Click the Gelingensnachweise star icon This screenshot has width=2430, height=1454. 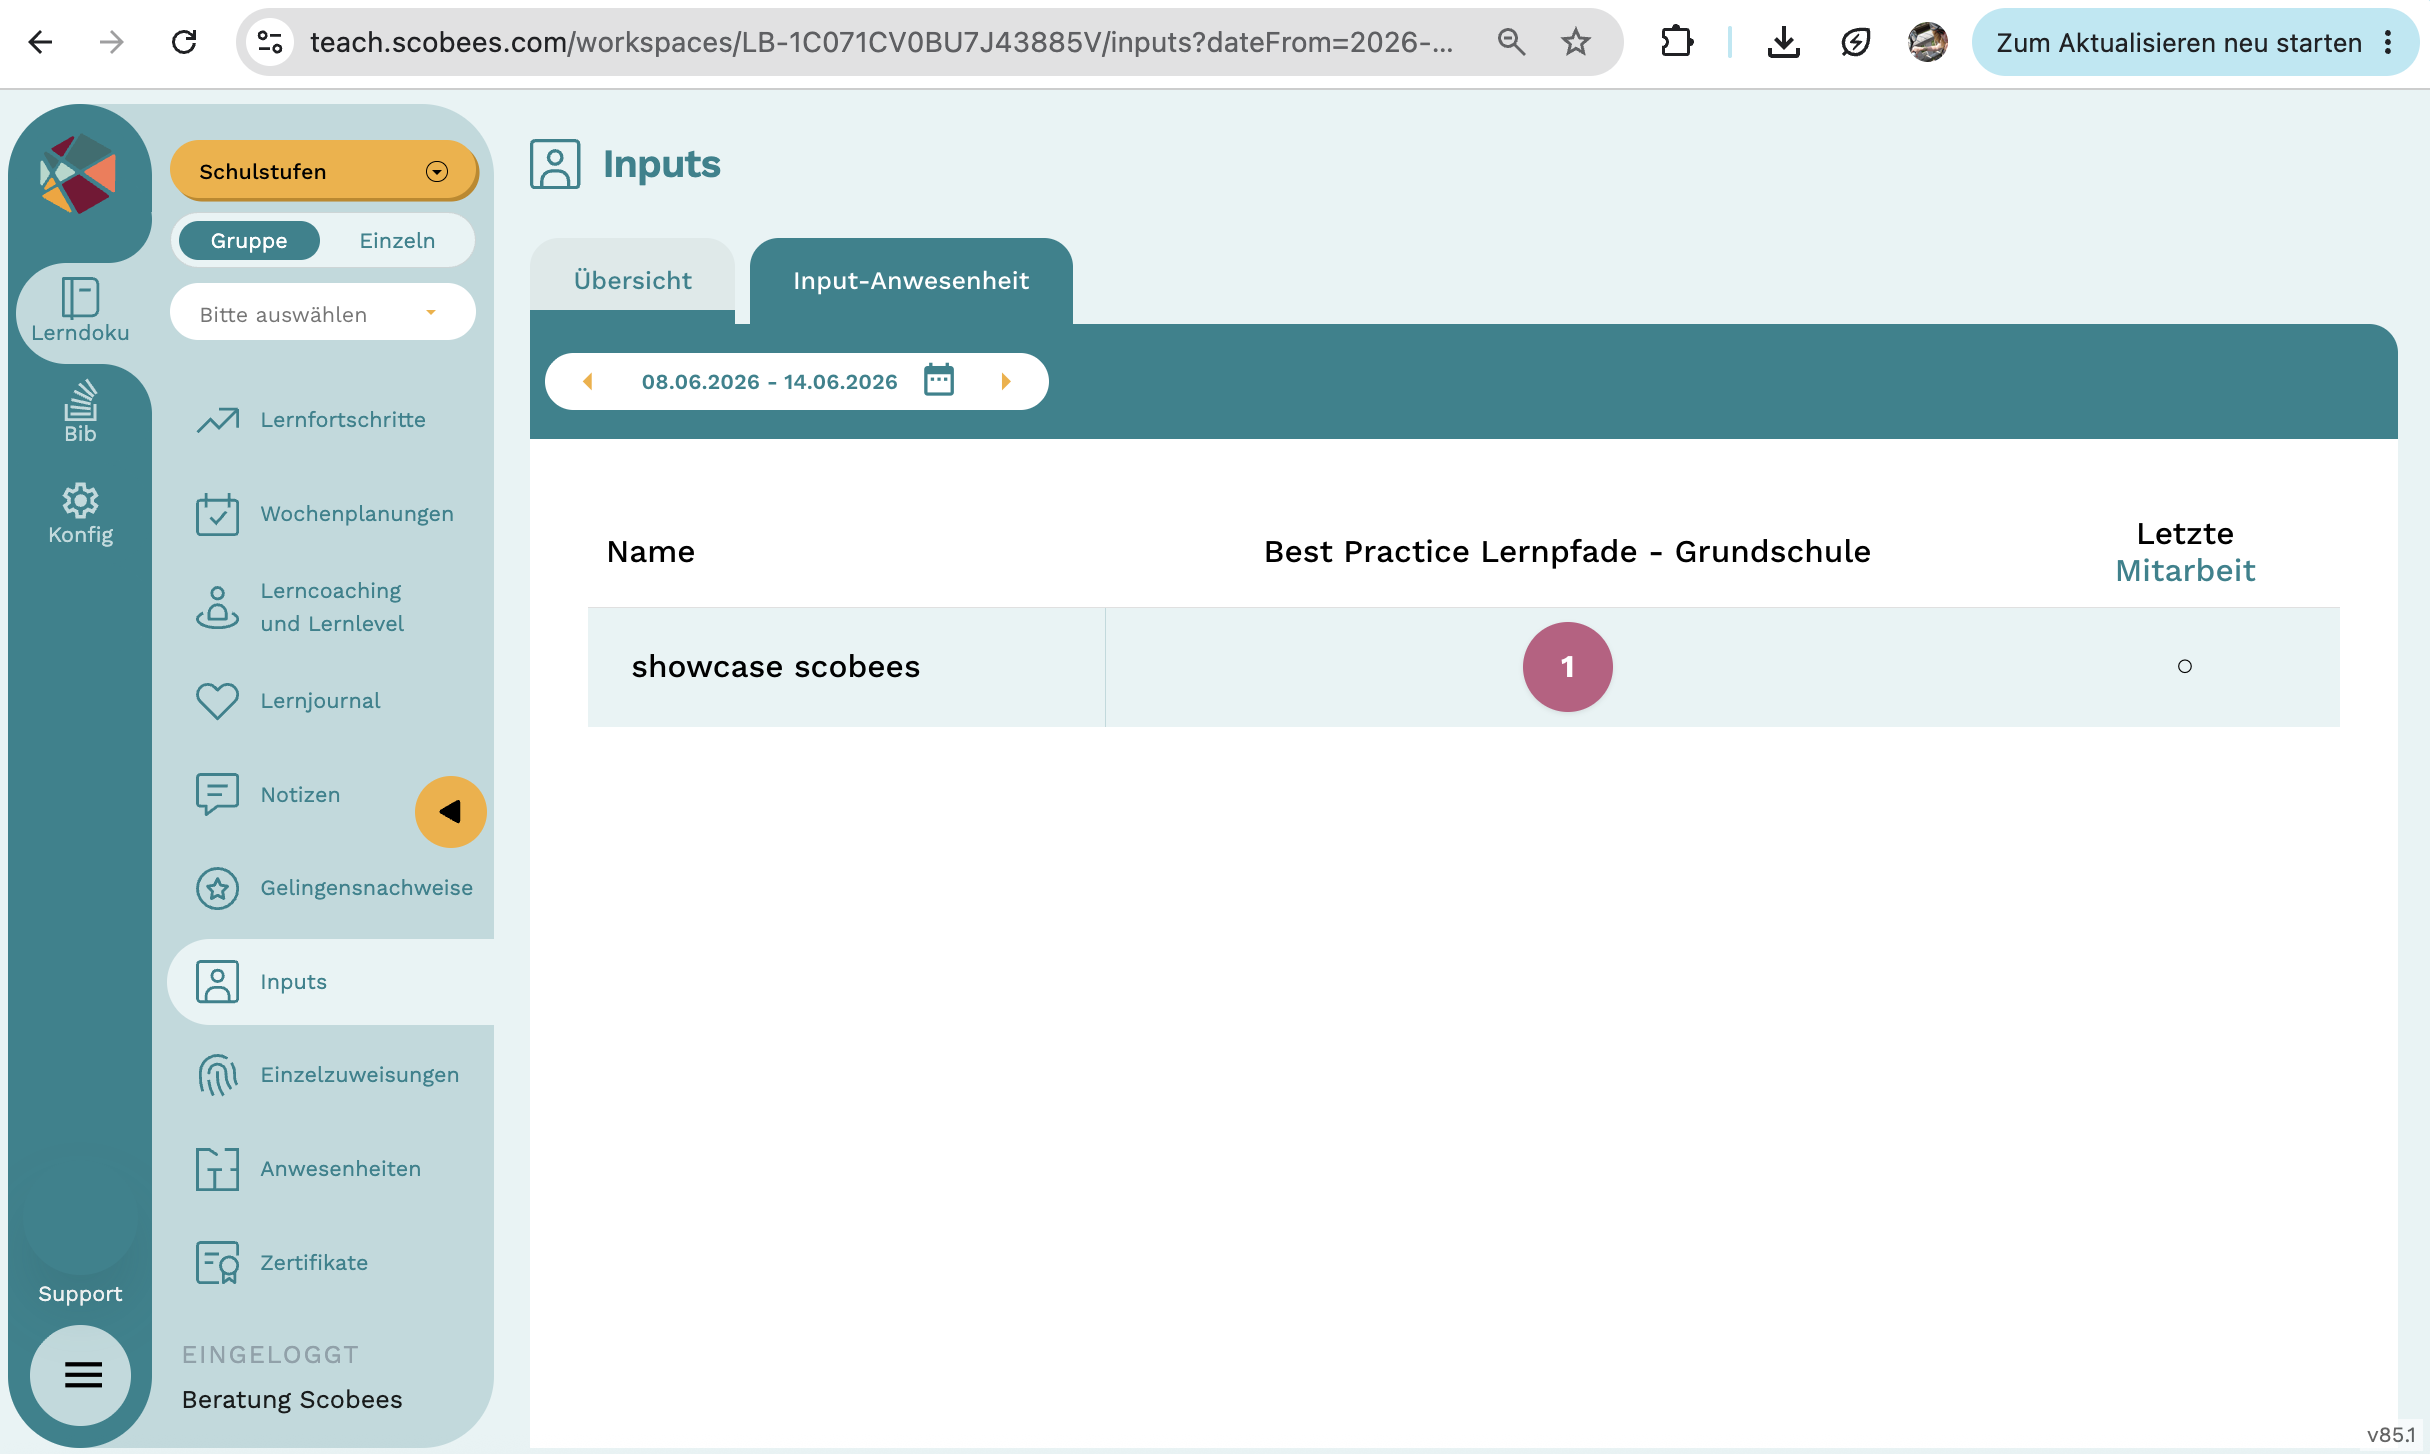[x=217, y=888]
